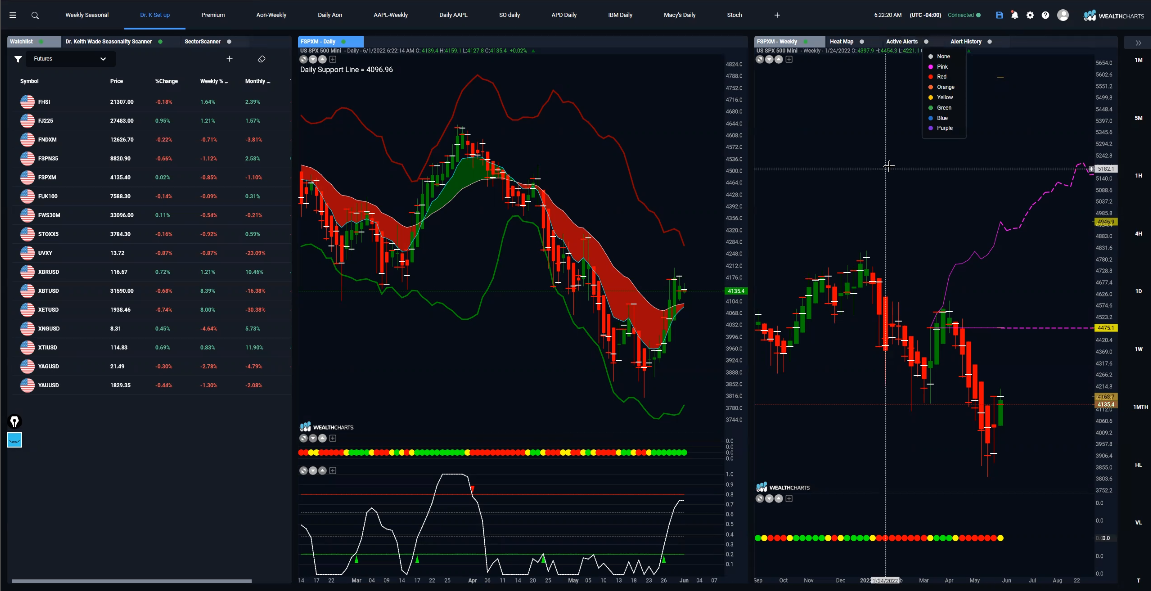Select the Green color option
1151x591 pixels.
click(944, 107)
